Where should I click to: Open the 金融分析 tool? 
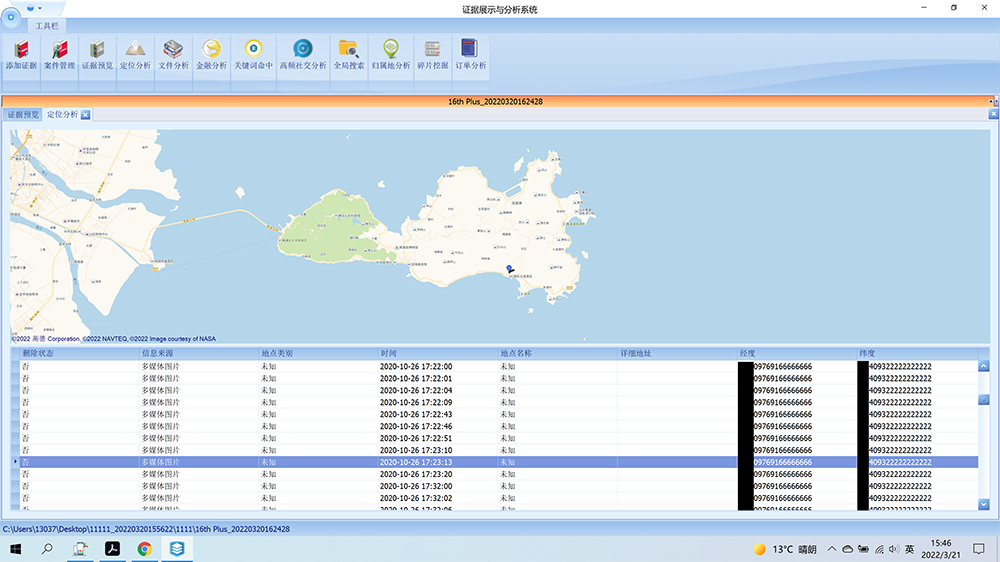(211, 55)
